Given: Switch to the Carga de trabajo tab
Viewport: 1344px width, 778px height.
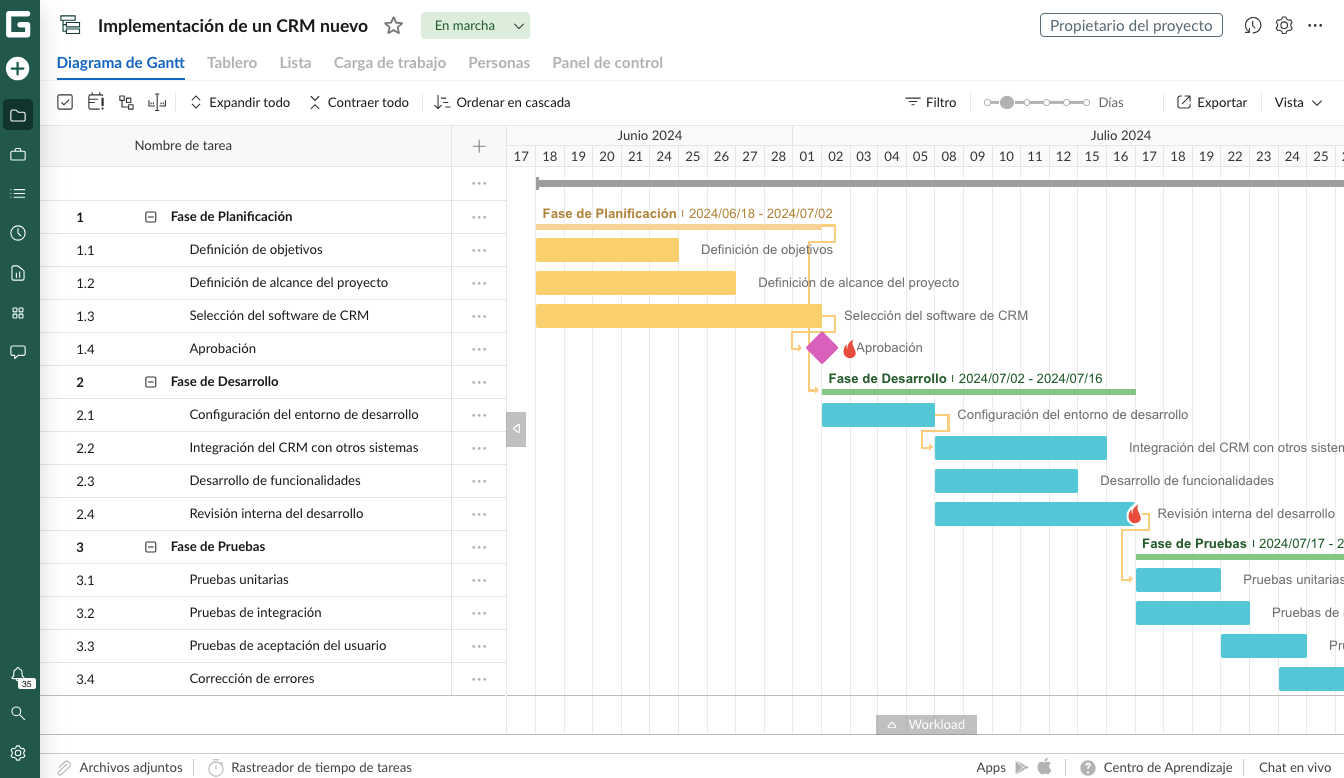Looking at the screenshot, I should 390,62.
